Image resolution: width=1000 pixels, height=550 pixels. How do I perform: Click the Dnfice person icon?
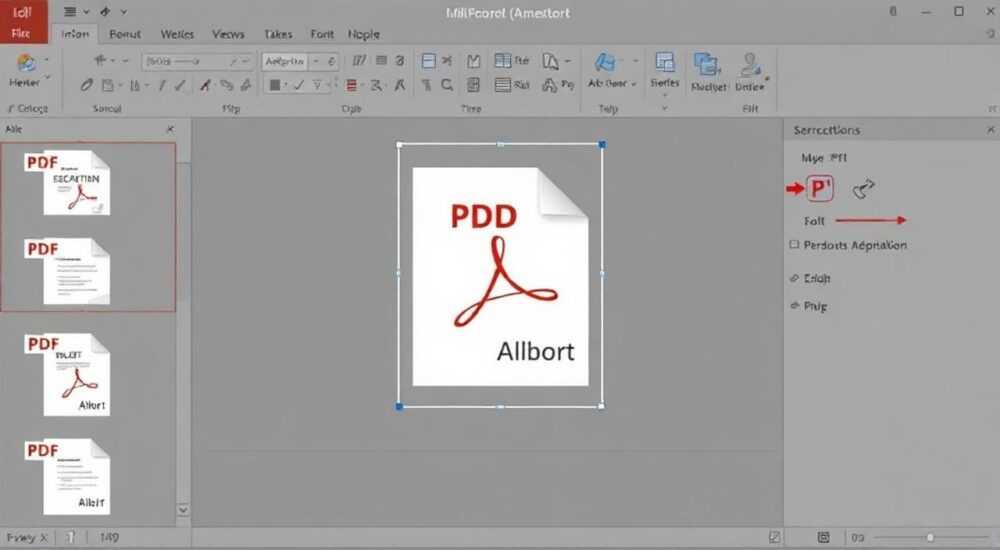750,64
